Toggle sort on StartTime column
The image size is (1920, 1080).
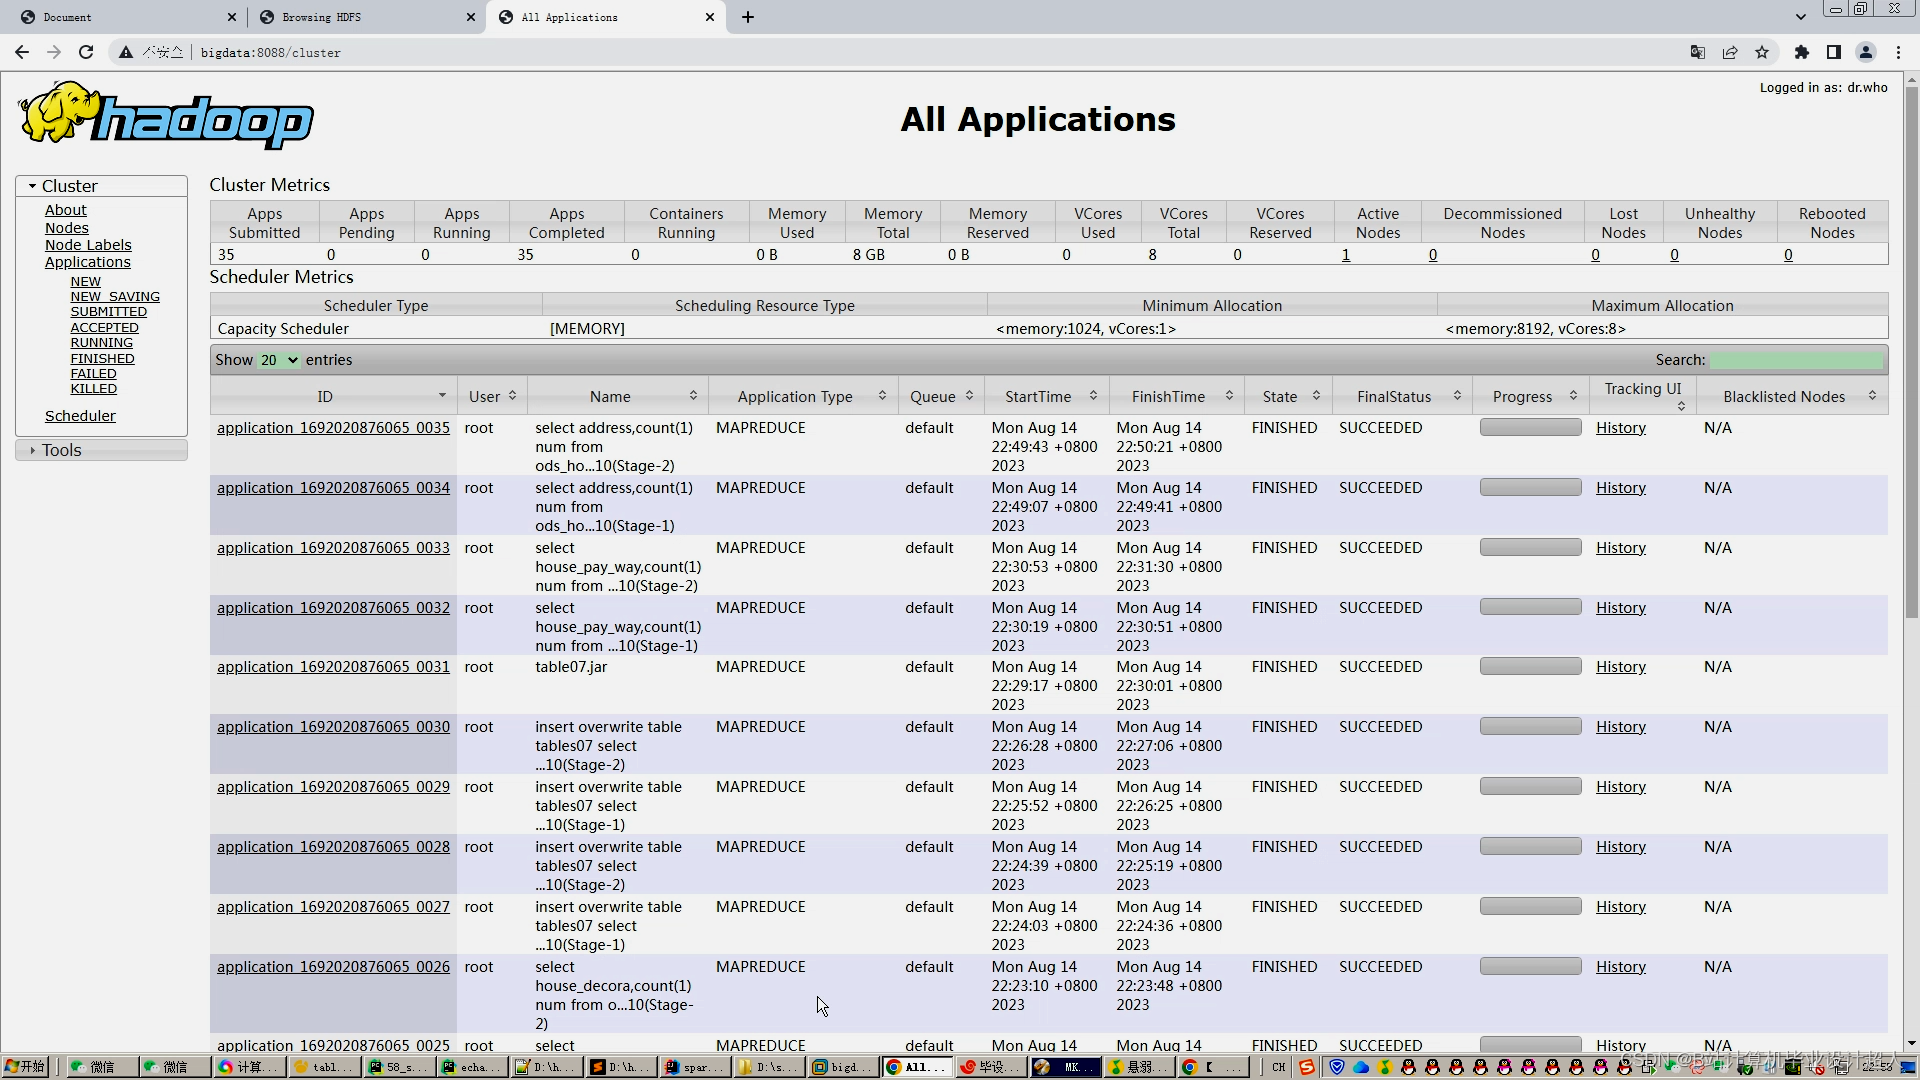(1093, 396)
